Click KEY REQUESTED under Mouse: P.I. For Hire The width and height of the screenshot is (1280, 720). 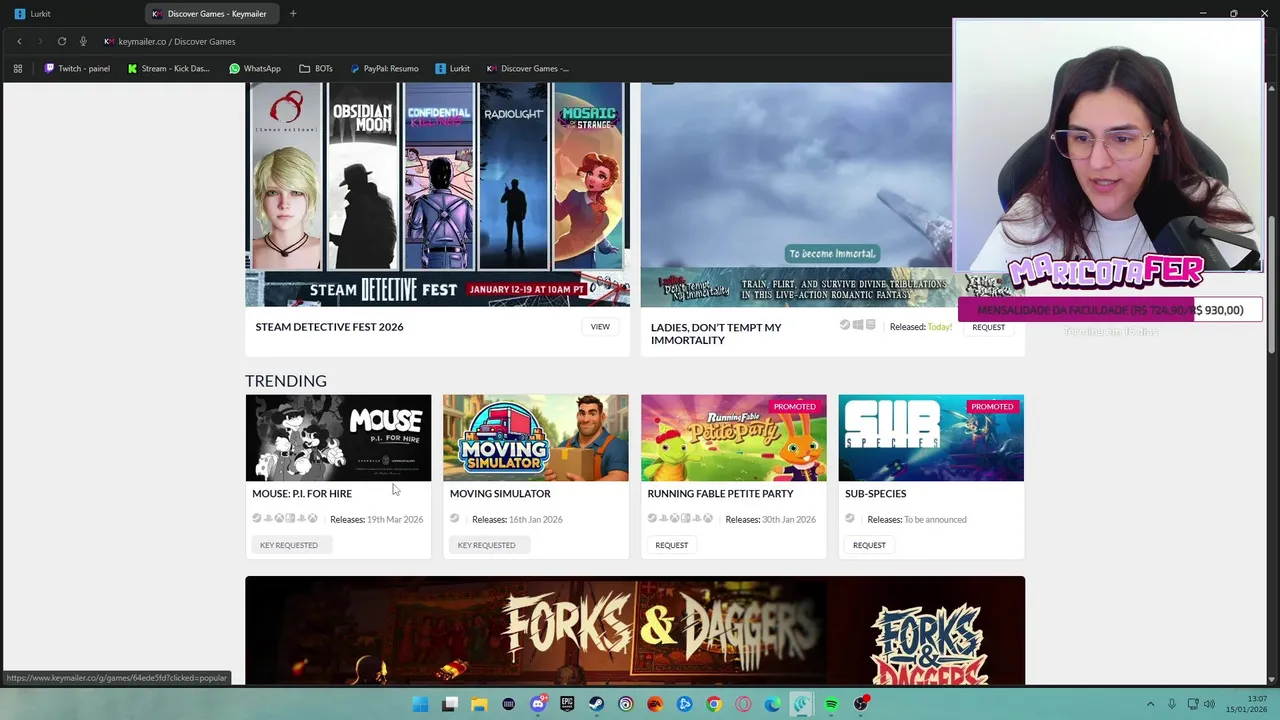point(289,545)
